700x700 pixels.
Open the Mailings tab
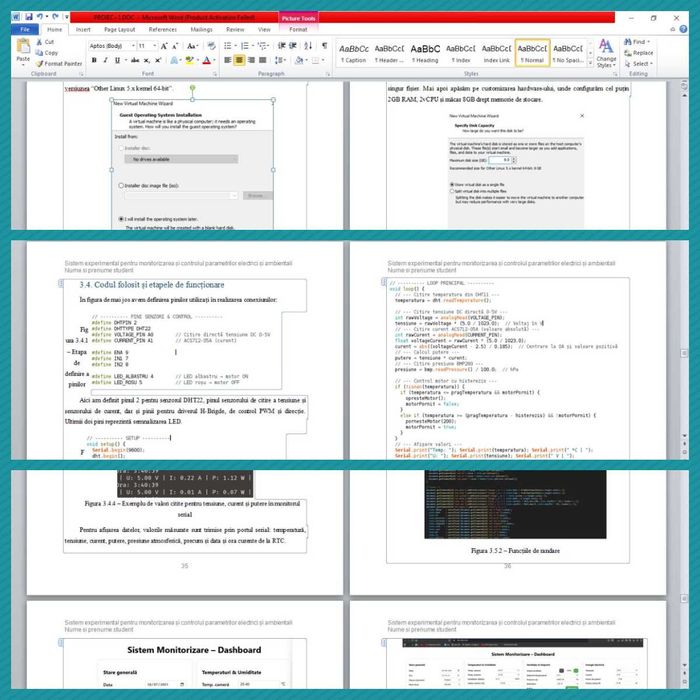click(x=201, y=29)
